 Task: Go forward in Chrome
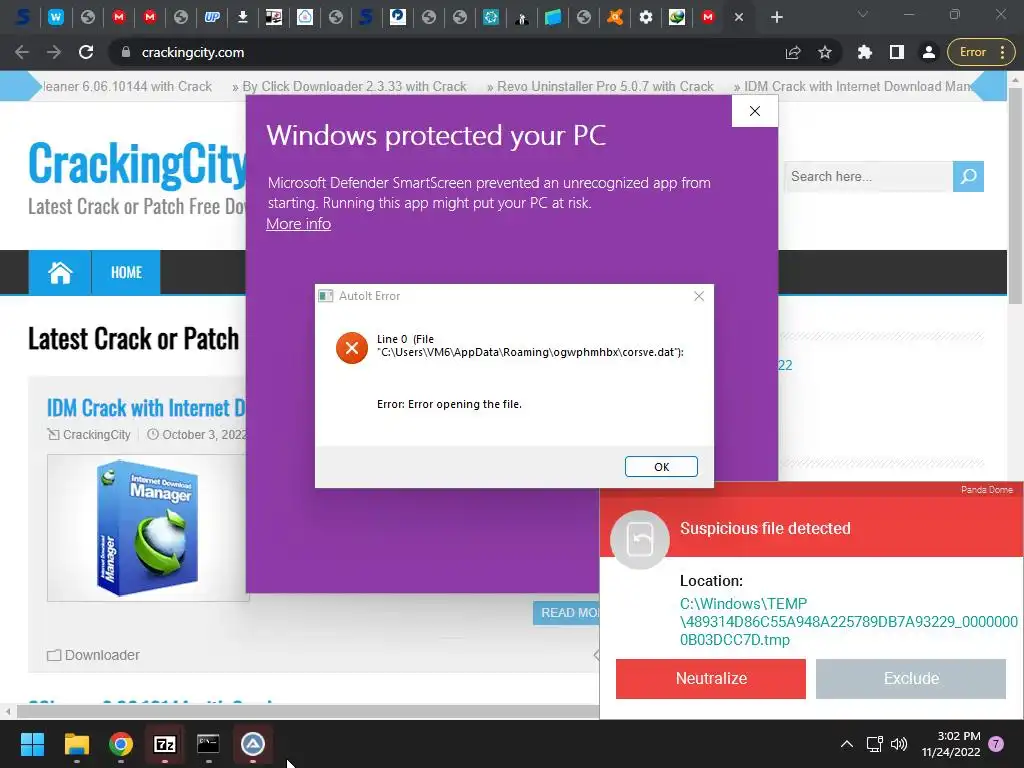click(54, 52)
